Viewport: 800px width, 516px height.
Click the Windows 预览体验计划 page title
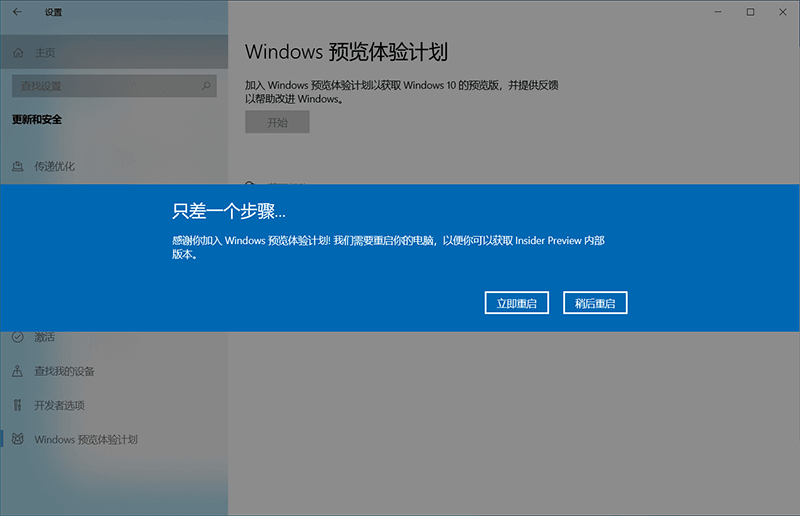(346, 52)
